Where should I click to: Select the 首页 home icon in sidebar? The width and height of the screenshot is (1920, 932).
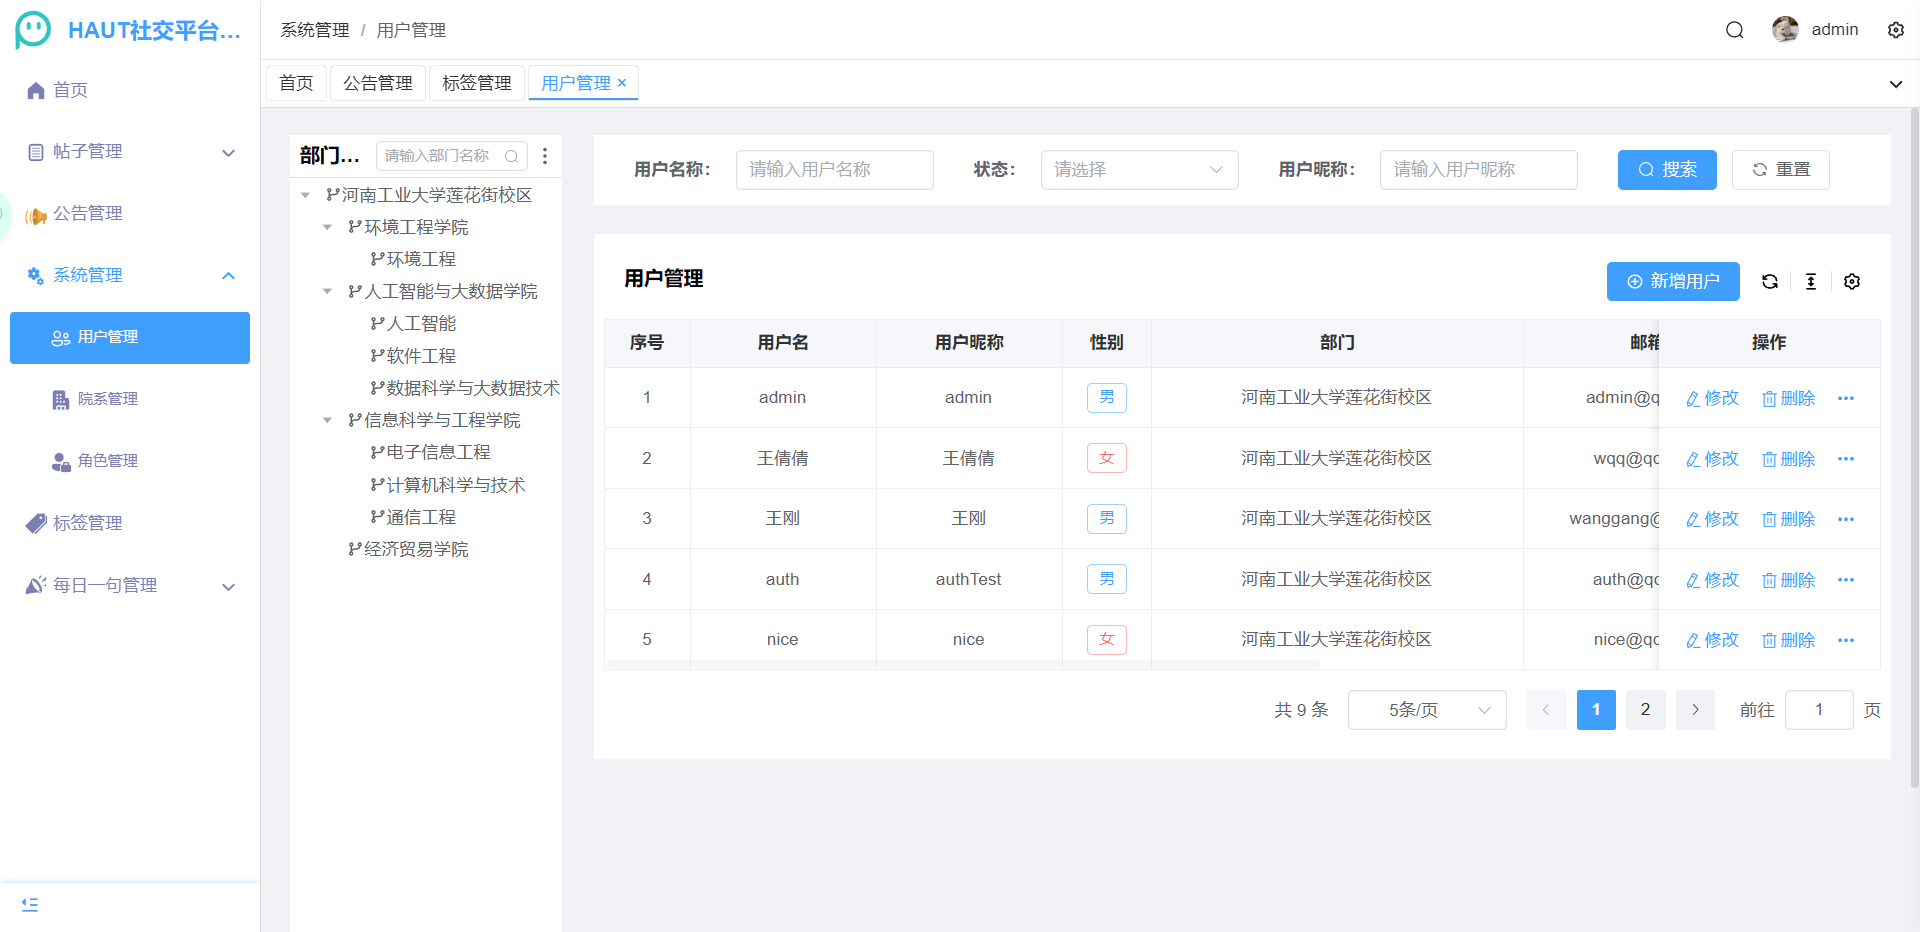(35, 90)
